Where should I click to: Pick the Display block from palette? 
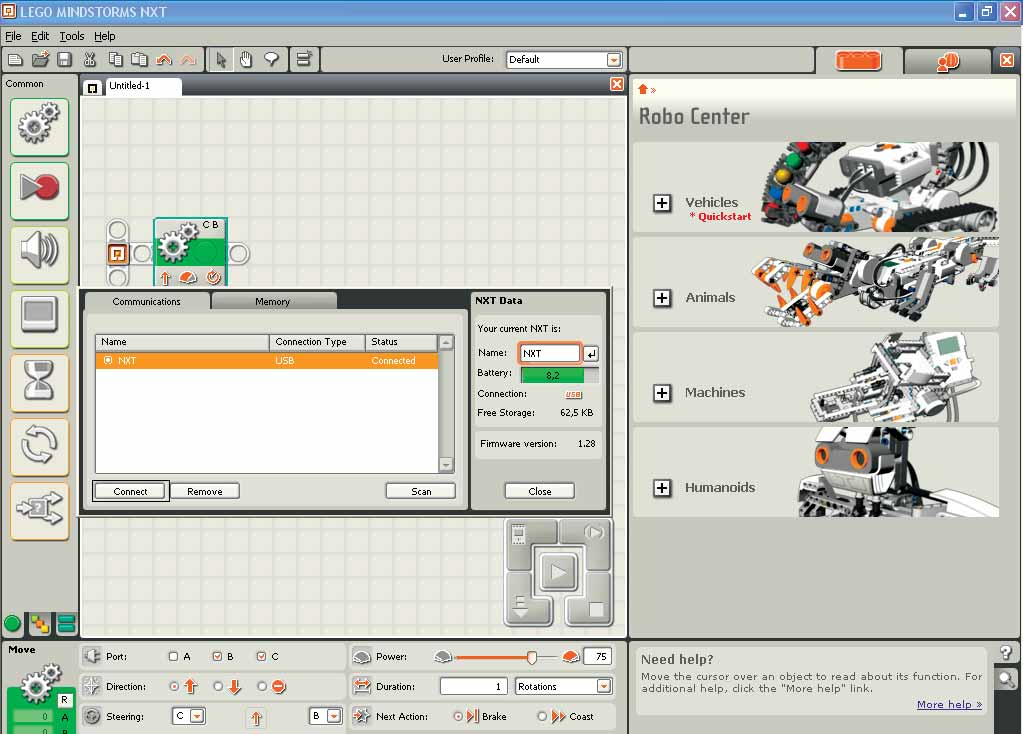40,318
